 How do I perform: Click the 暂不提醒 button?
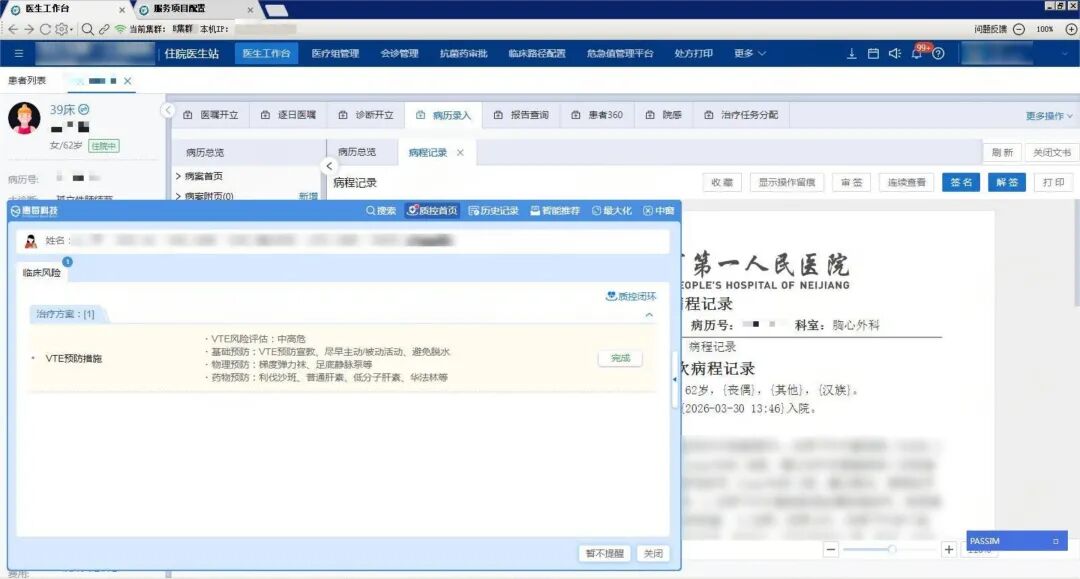(x=604, y=553)
